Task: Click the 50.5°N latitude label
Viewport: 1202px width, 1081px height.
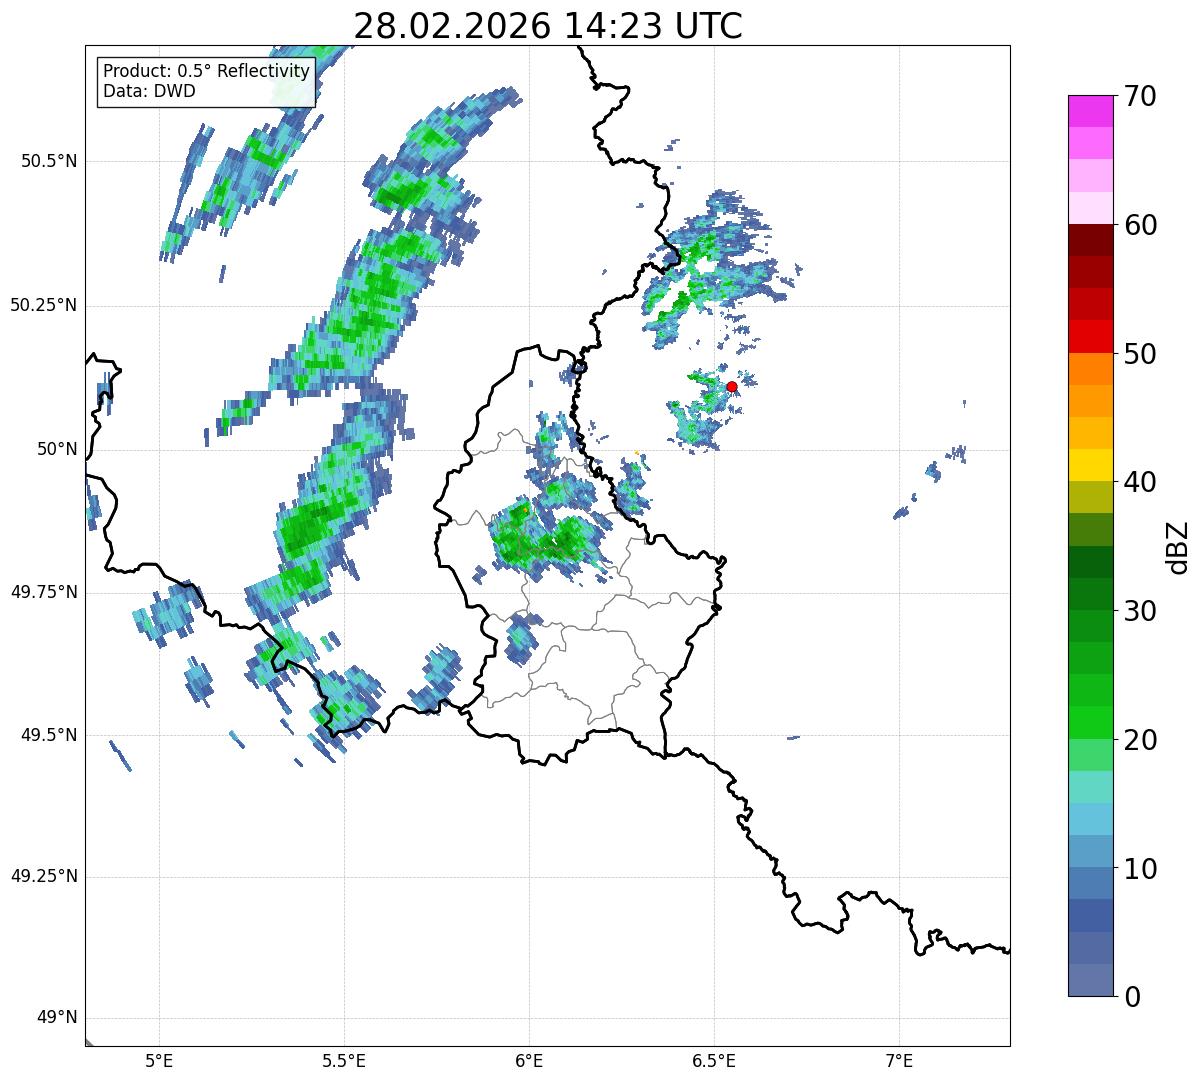Action: tap(50, 161)
